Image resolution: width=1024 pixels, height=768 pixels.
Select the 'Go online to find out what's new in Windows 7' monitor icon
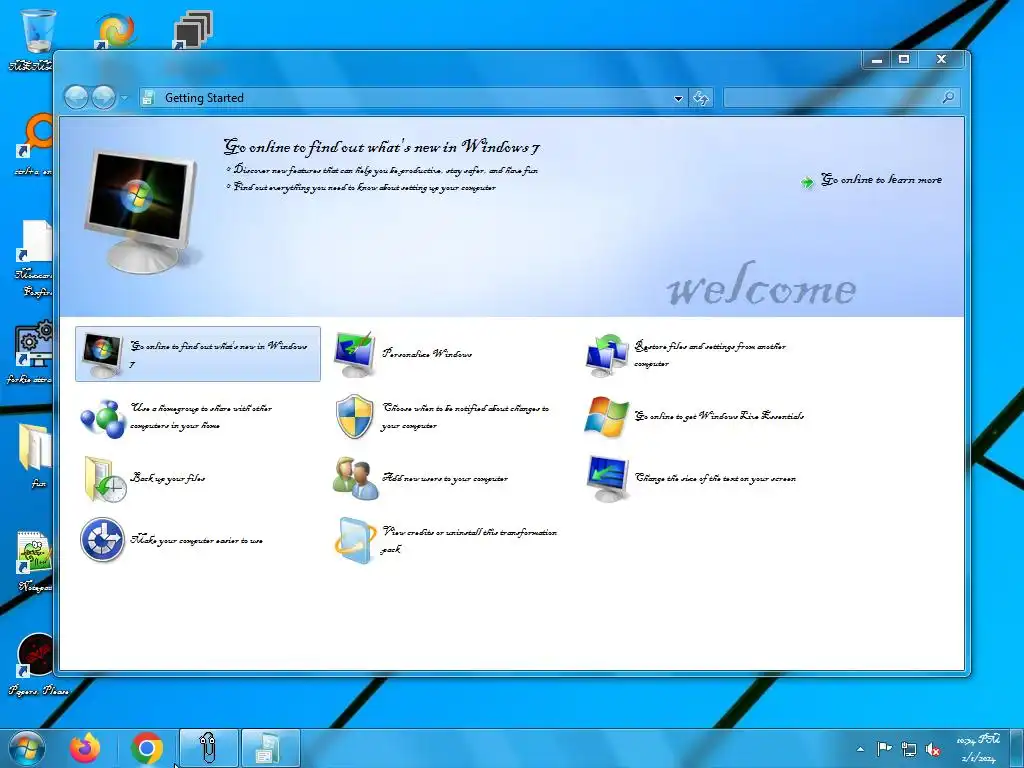coord(103,355)
